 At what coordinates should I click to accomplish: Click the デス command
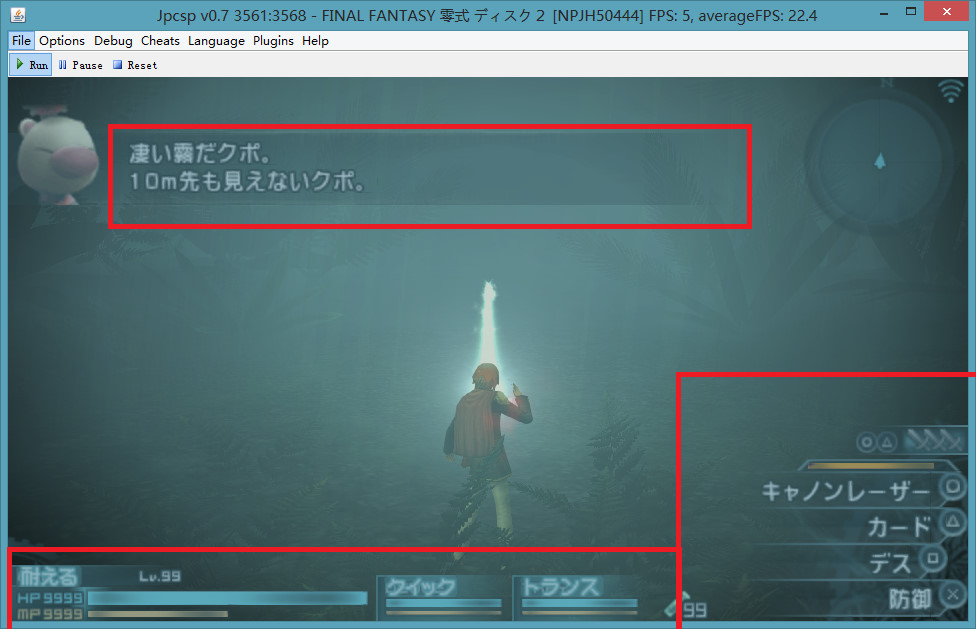click(x=890, y=564)
